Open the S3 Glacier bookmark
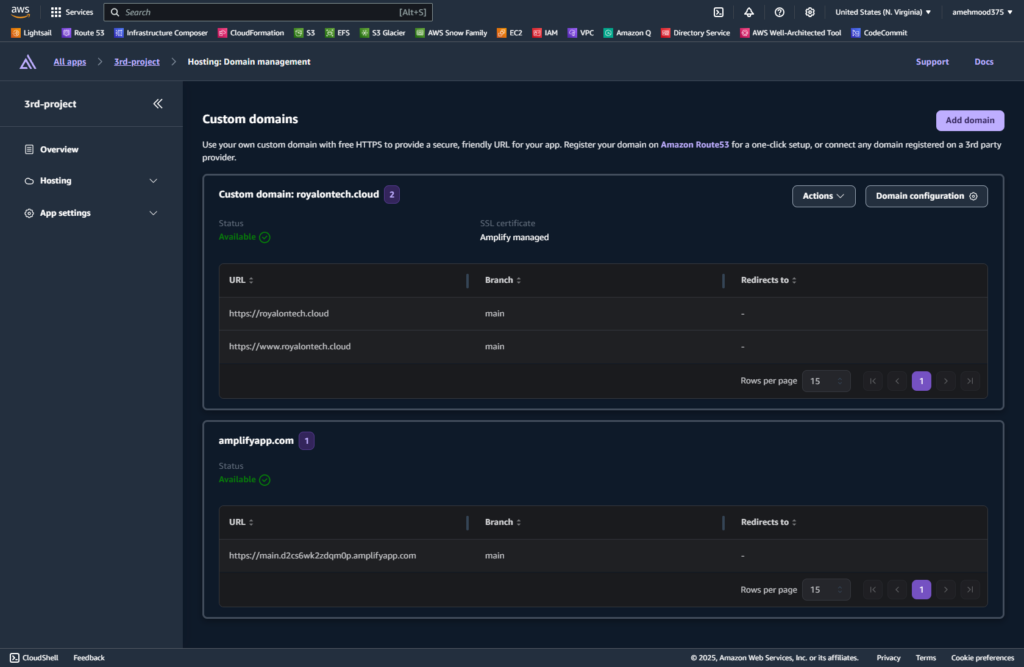 pos(383,33)
